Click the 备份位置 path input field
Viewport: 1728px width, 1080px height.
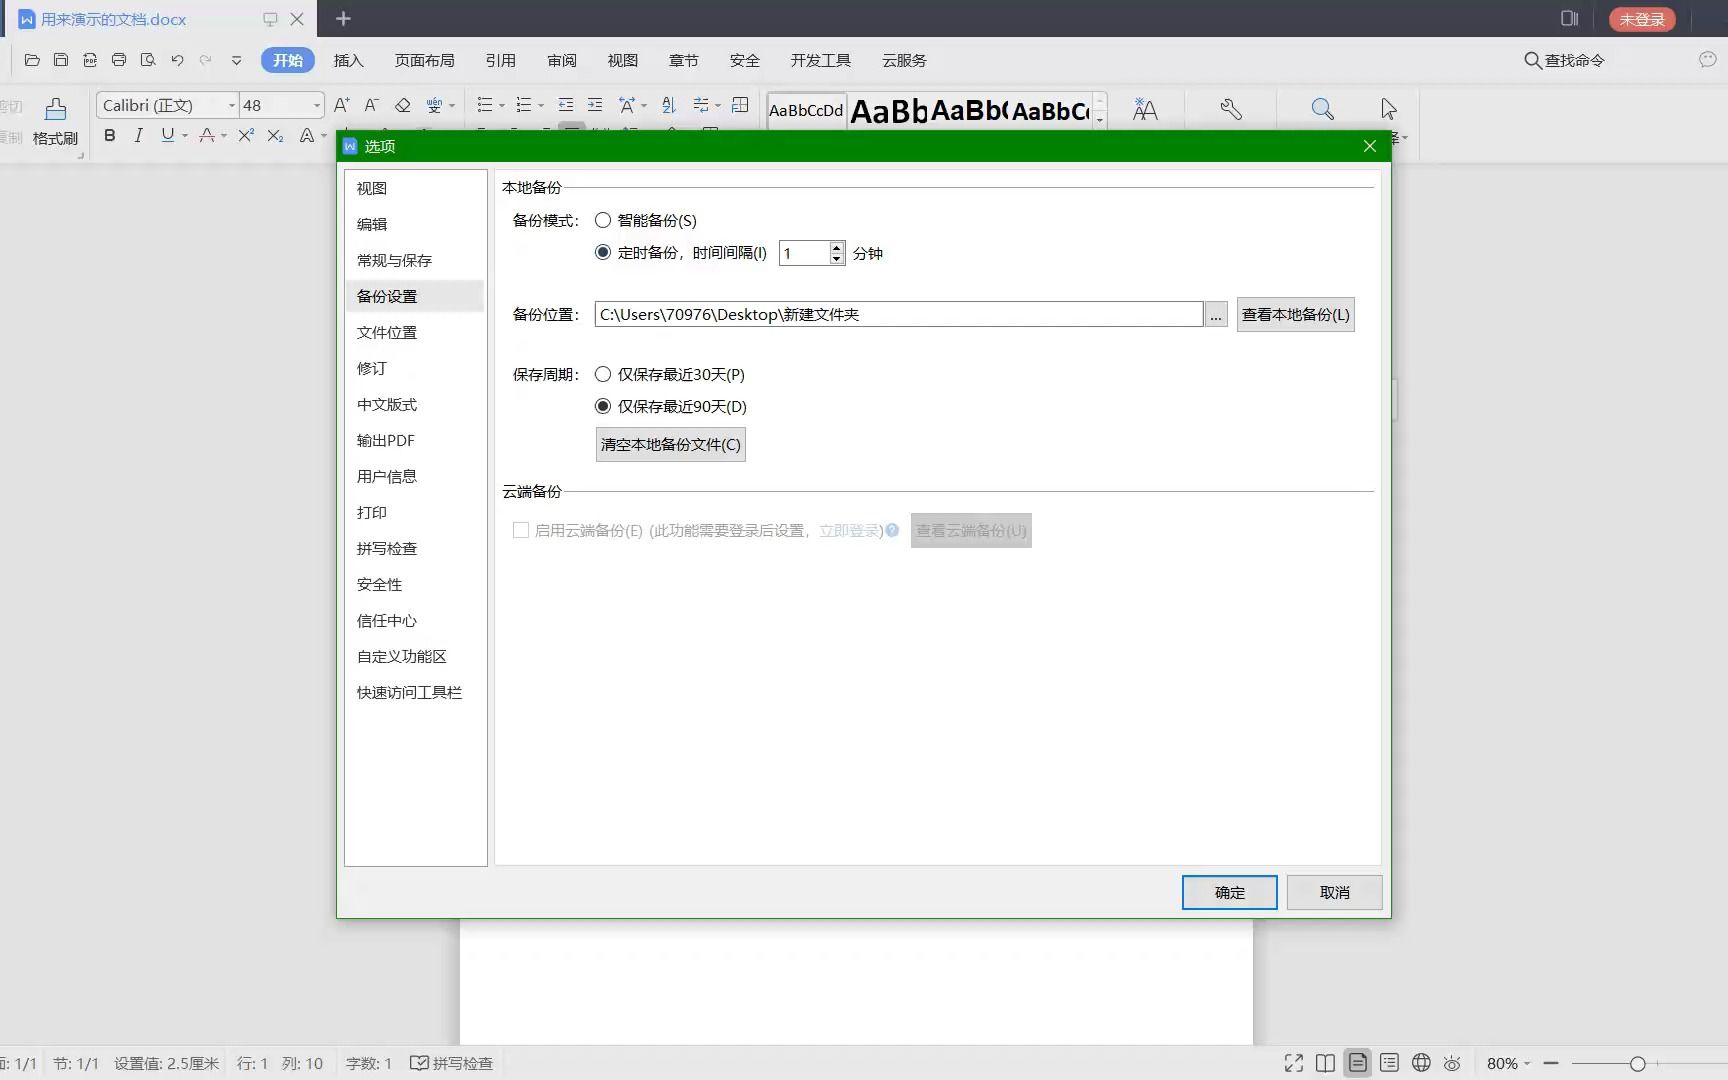point(899,314)
